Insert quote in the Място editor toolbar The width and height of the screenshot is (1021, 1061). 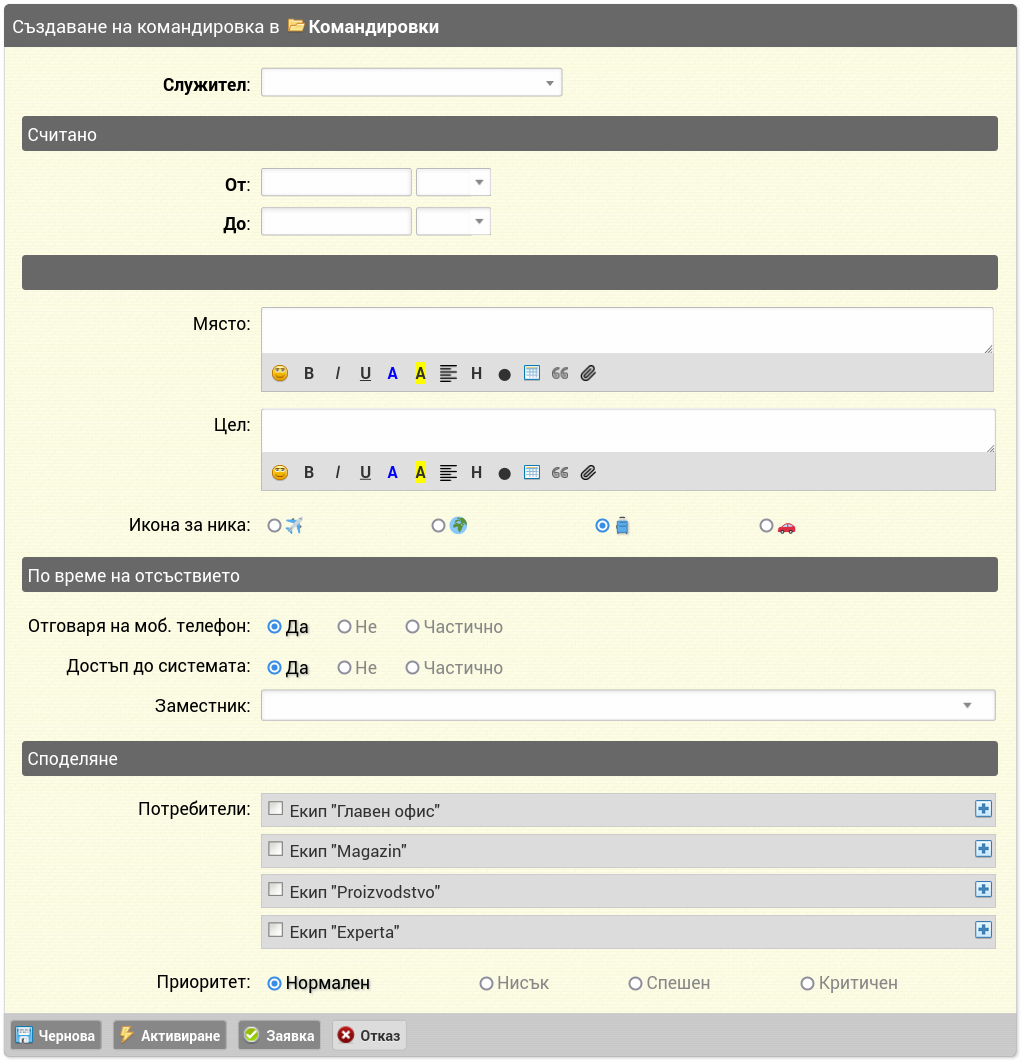[560, 374]
